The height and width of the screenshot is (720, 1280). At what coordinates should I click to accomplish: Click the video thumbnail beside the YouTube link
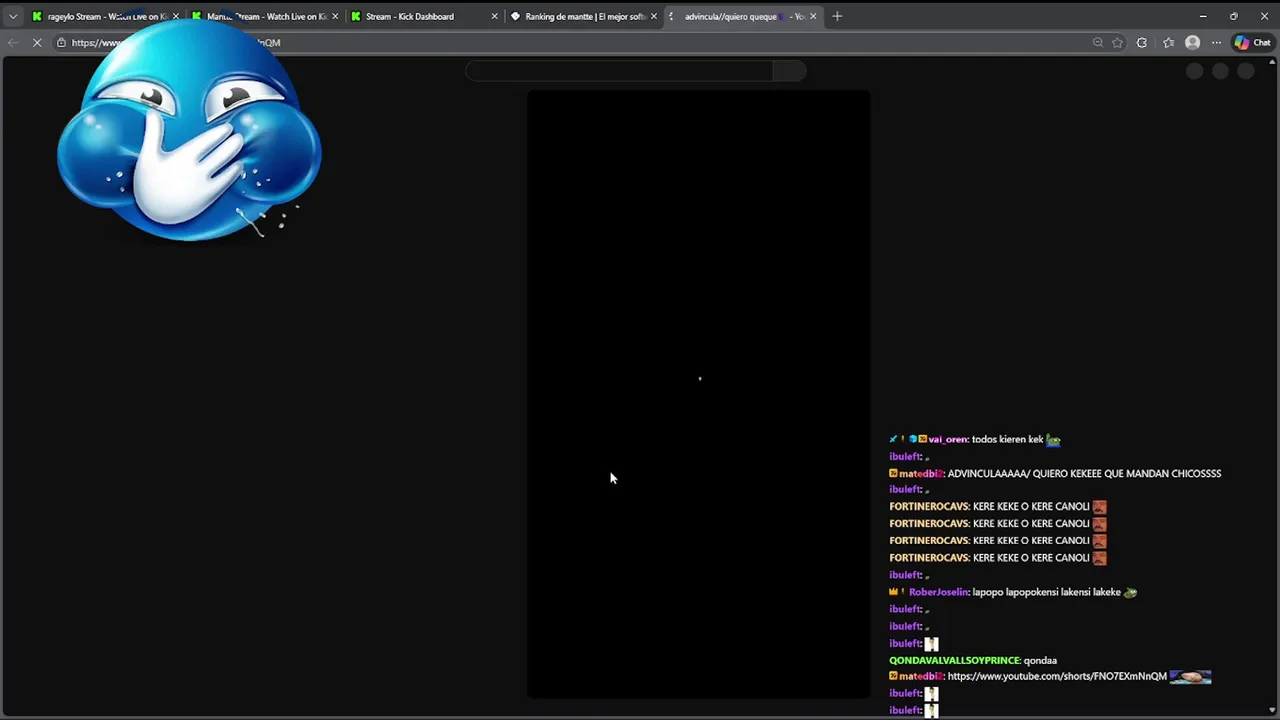tap(1190, 677)
